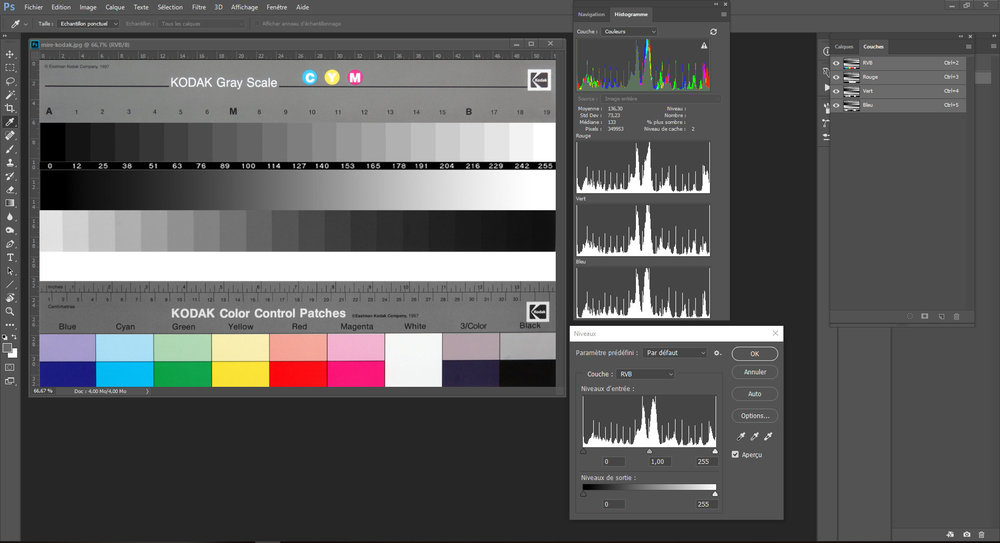Select the Zoom tool
1000x543 pixels.
10,311
